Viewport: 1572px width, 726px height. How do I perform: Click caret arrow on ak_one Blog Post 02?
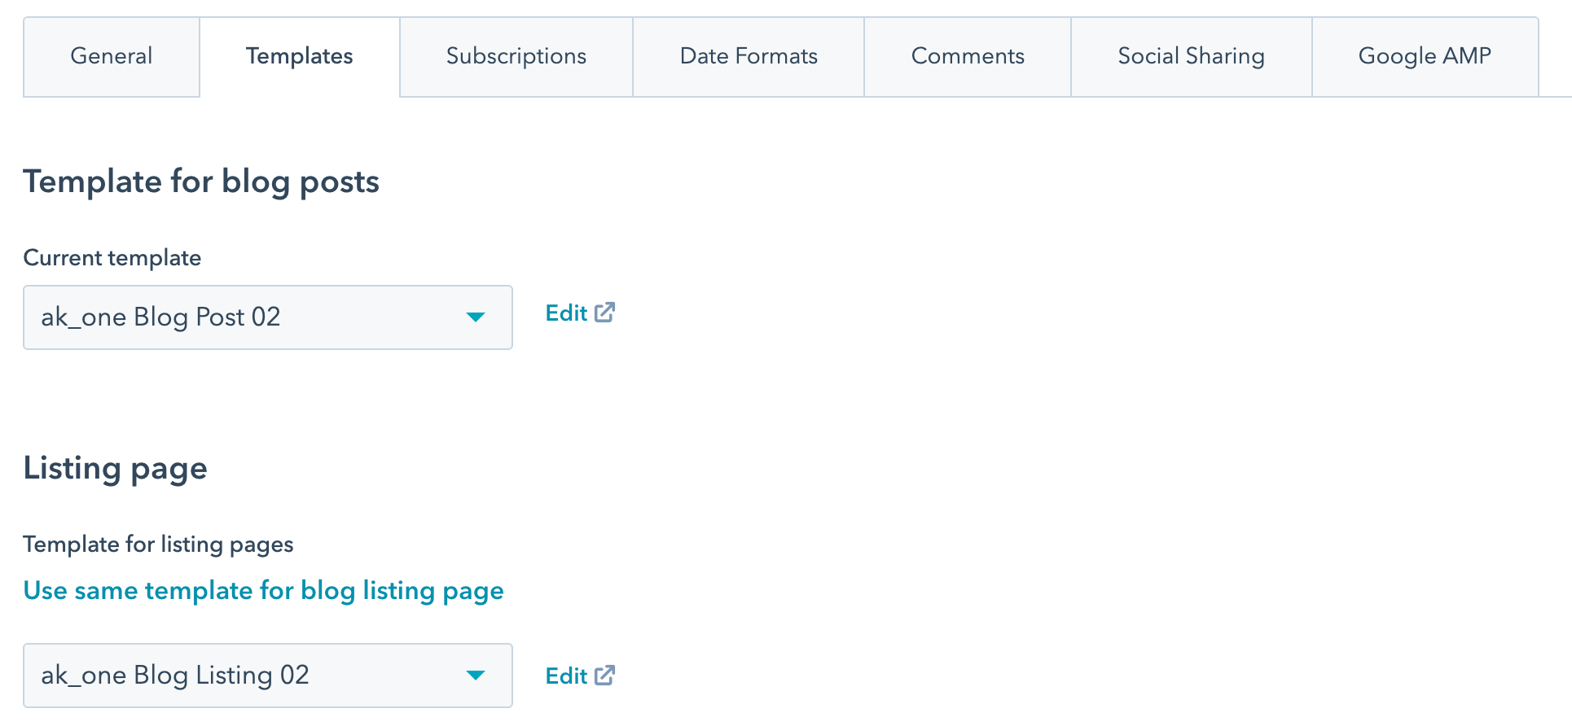click(x=476, y=317)
